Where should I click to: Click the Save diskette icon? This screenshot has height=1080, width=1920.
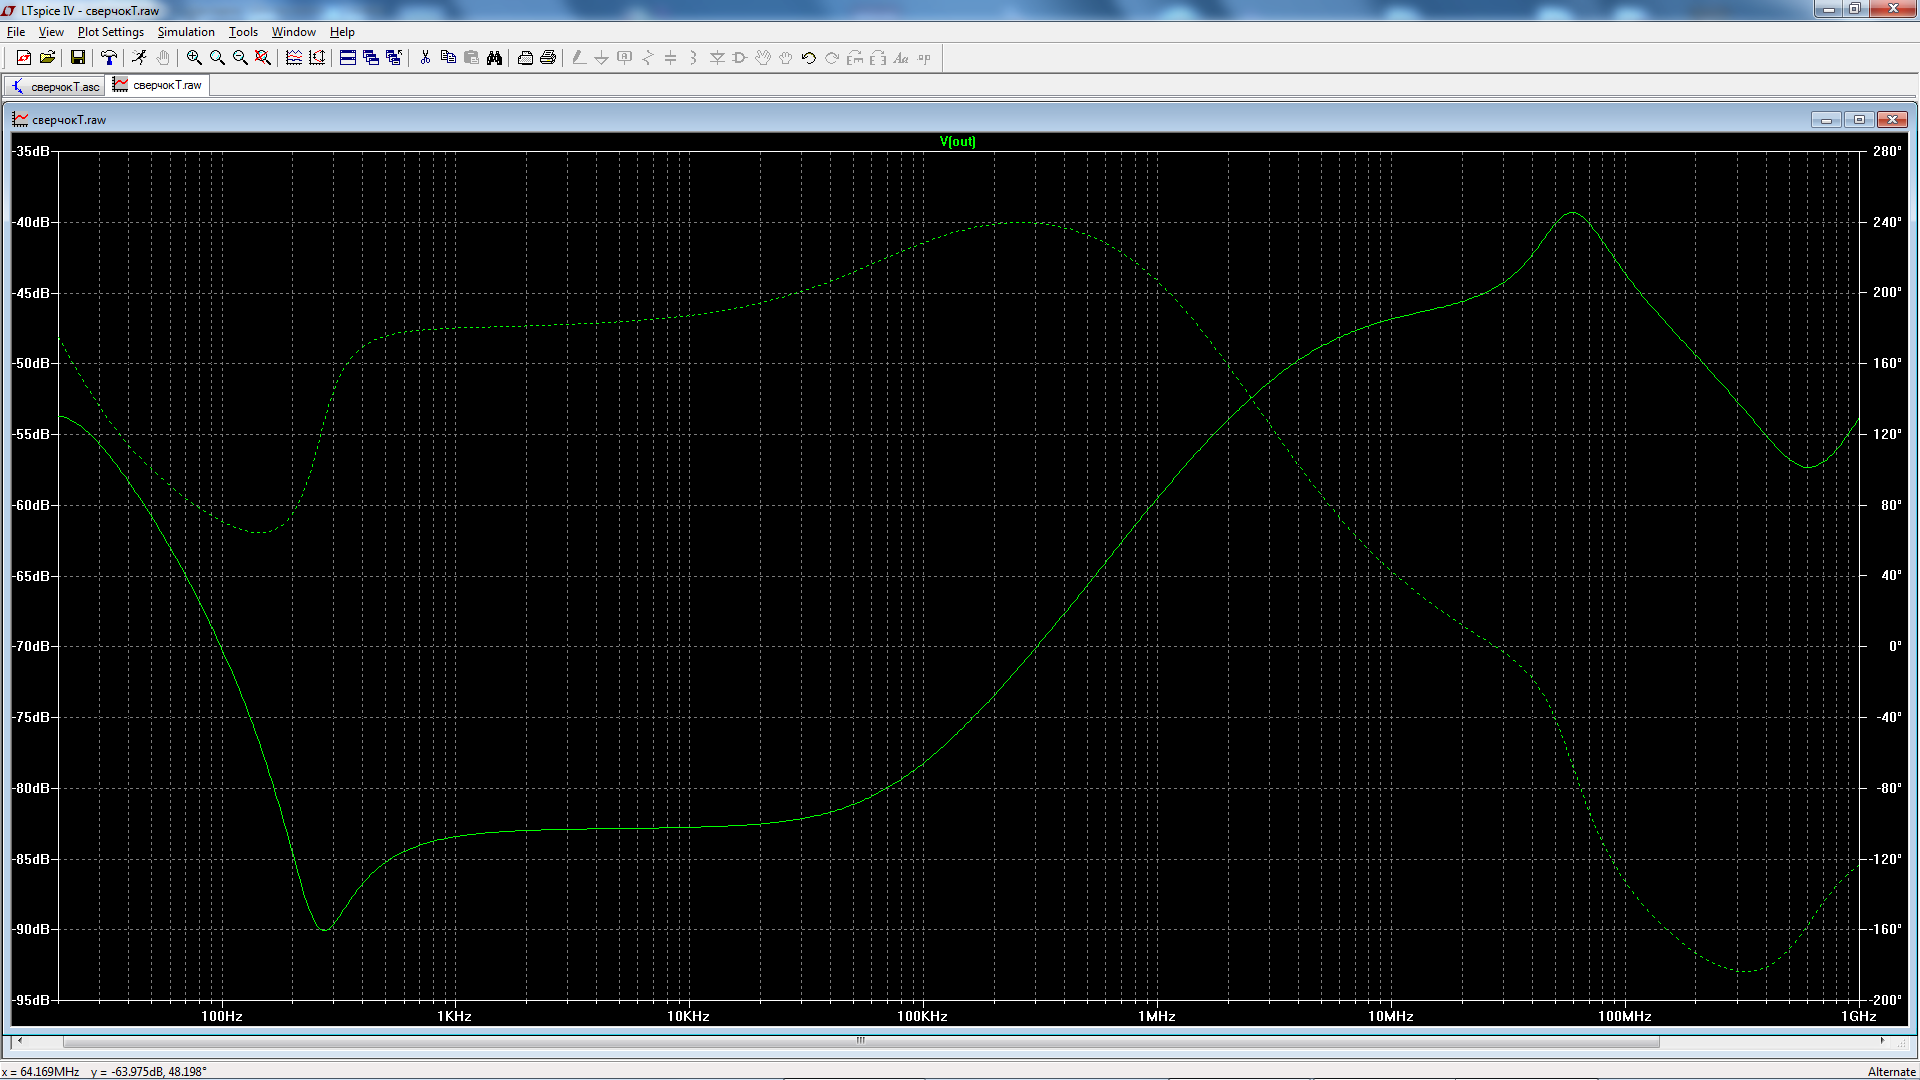point(77,58)
